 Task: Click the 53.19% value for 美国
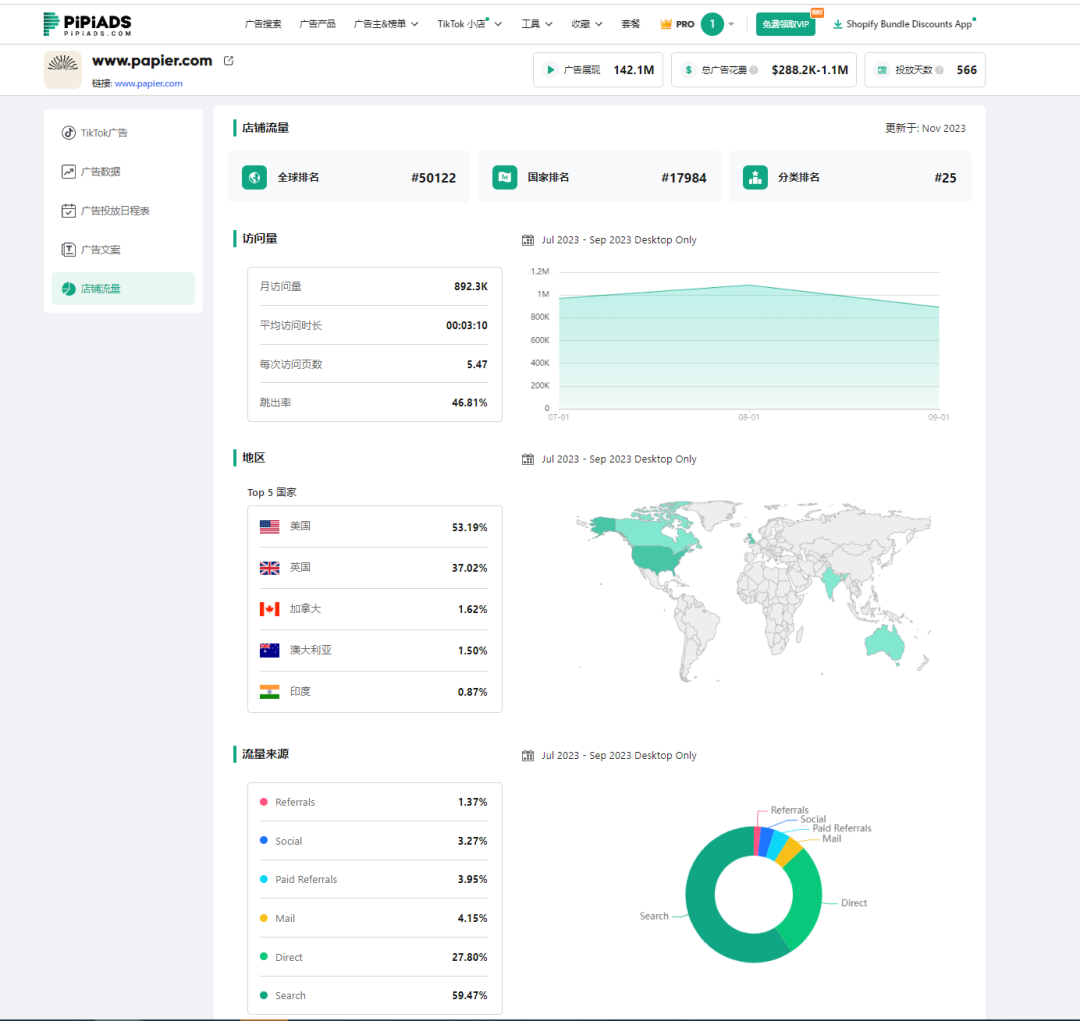point(470,527)
